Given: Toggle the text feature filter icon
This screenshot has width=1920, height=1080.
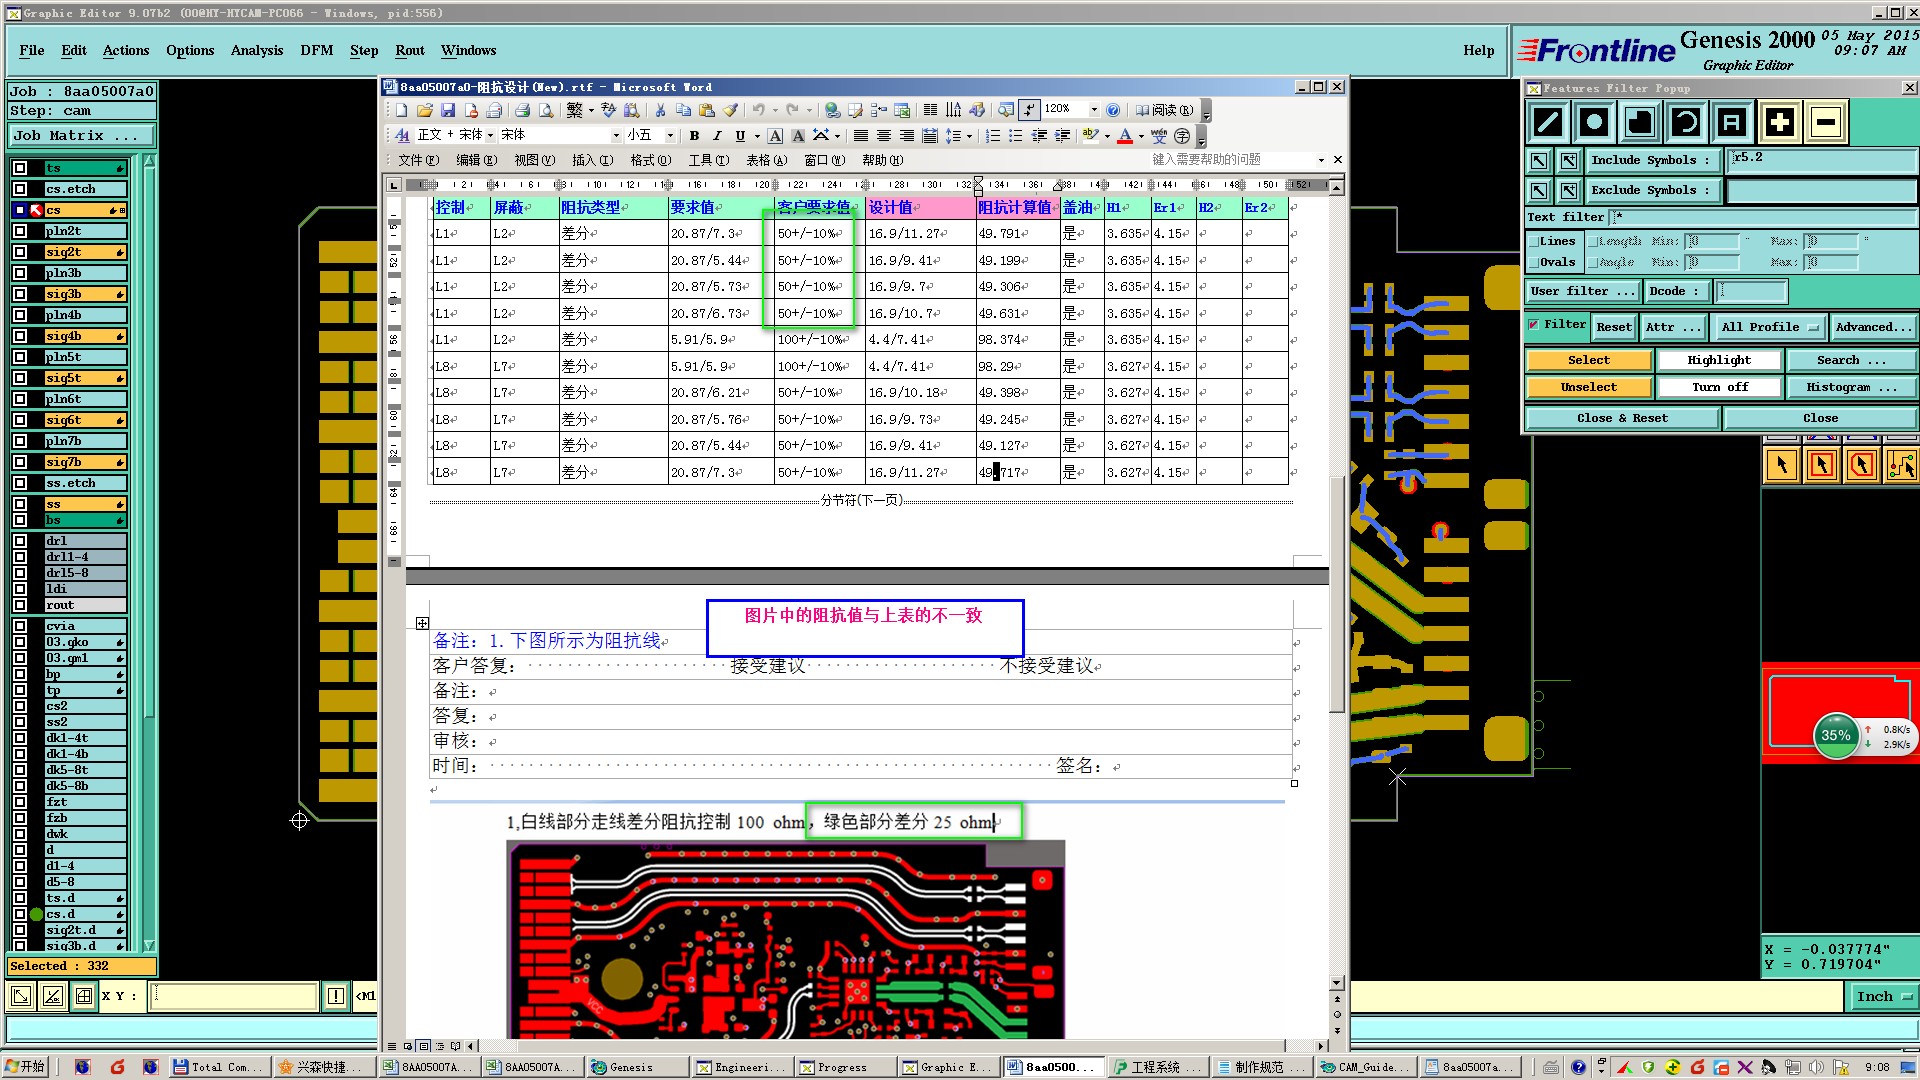Looking at the screenshot, I should [x=1732, y=122].
